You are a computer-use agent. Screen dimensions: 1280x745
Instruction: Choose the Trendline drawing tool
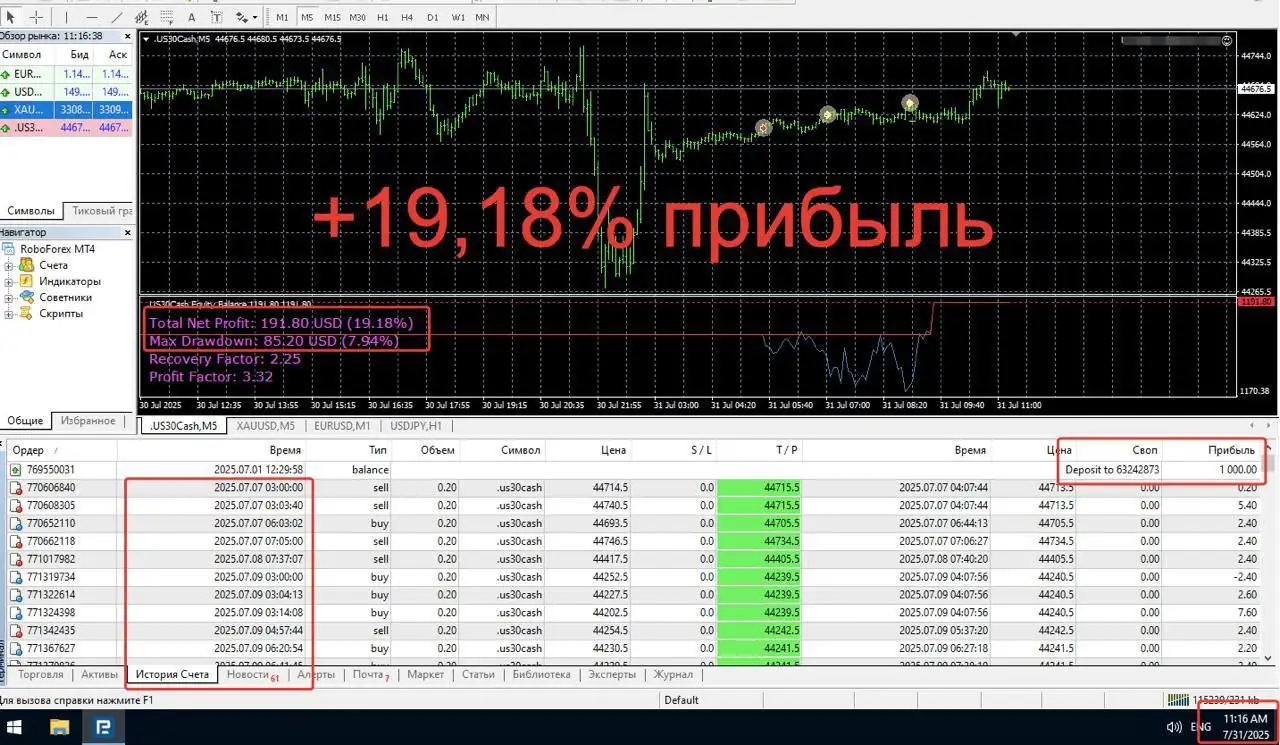pyautogui.click(x=117, y=17)
